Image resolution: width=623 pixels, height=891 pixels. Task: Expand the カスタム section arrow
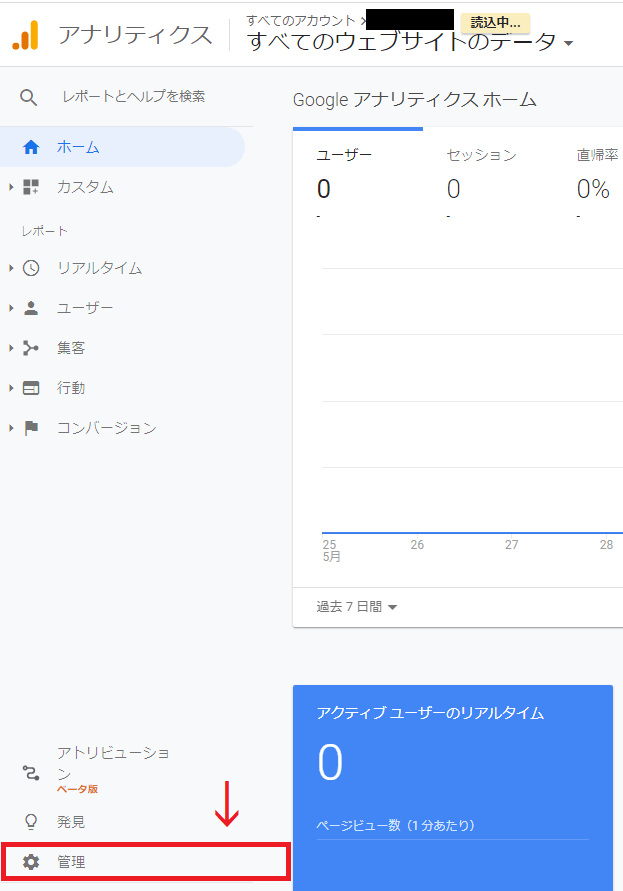tap(11, 187)
